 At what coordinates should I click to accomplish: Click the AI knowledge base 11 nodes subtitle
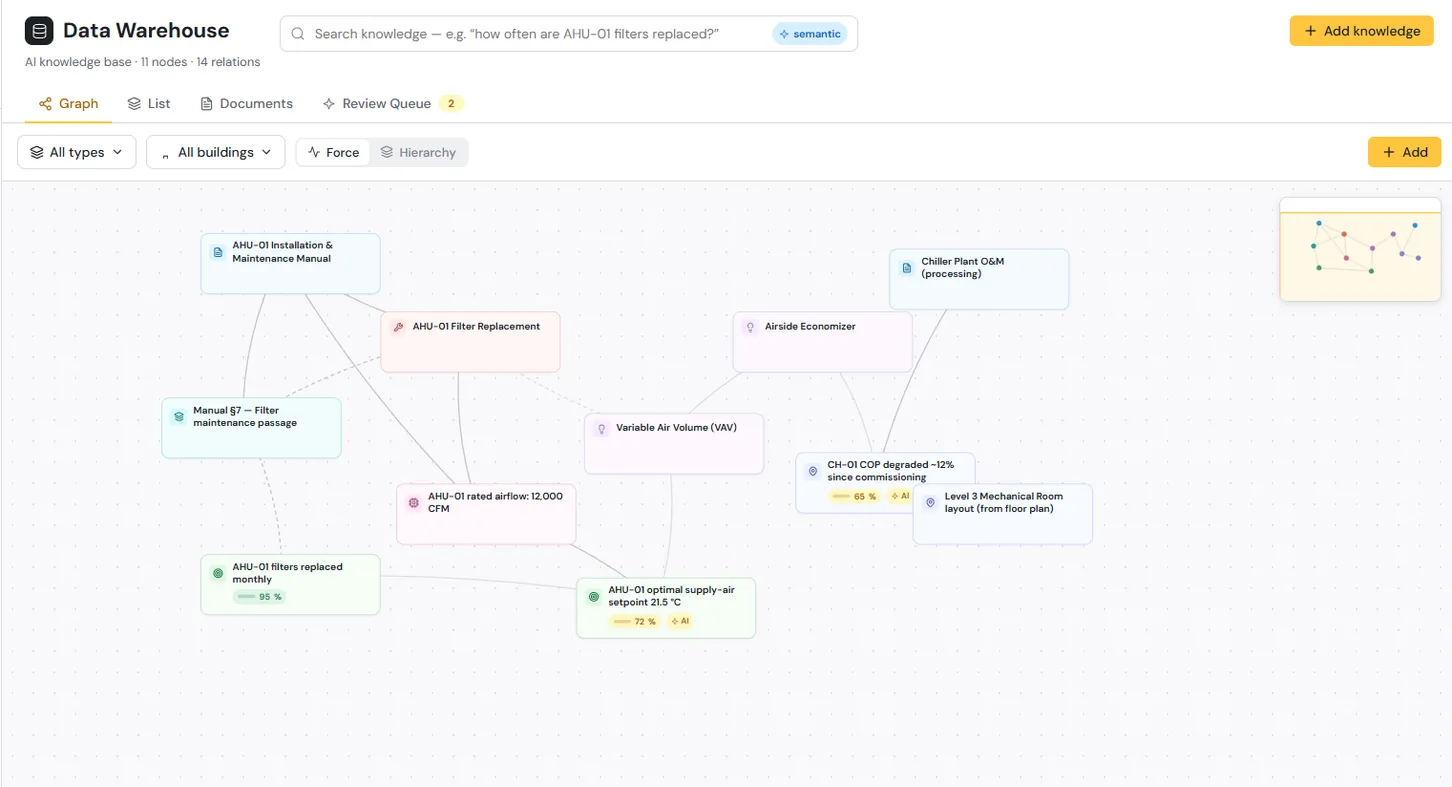[143, 62]
